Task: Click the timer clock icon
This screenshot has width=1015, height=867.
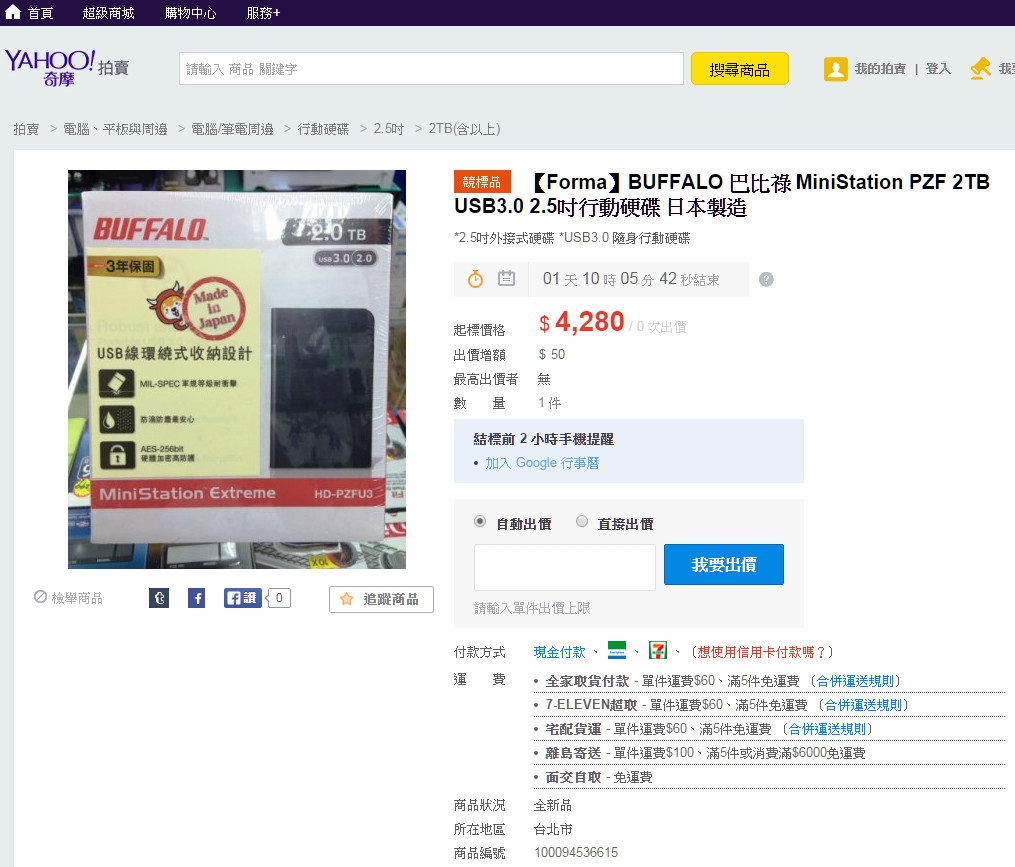Action: pyautogui.click(x=476, y=279)
